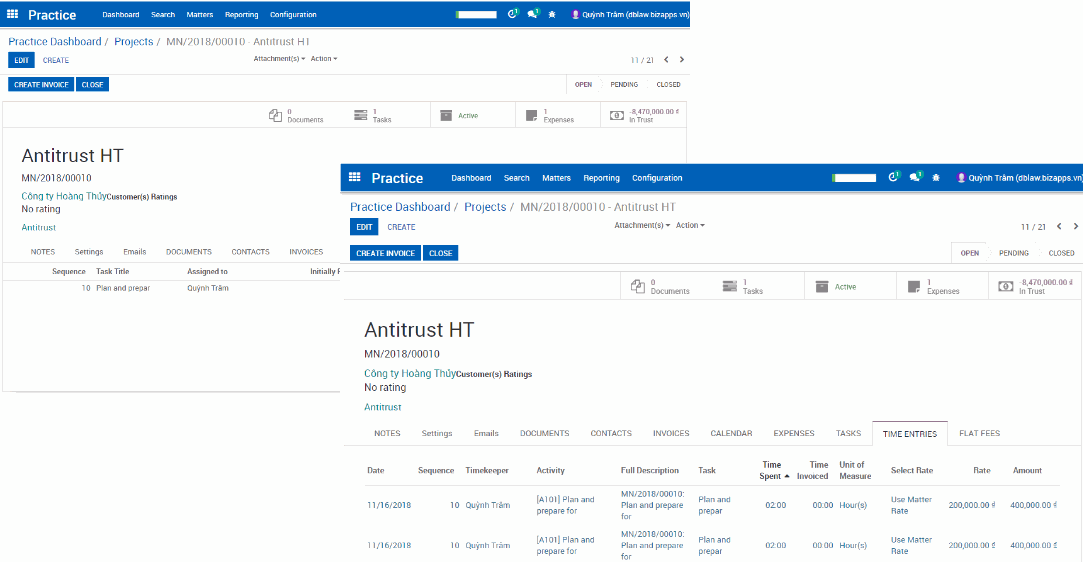
Task: Open In Trust balance button in front window
Action: point(1035,287)
